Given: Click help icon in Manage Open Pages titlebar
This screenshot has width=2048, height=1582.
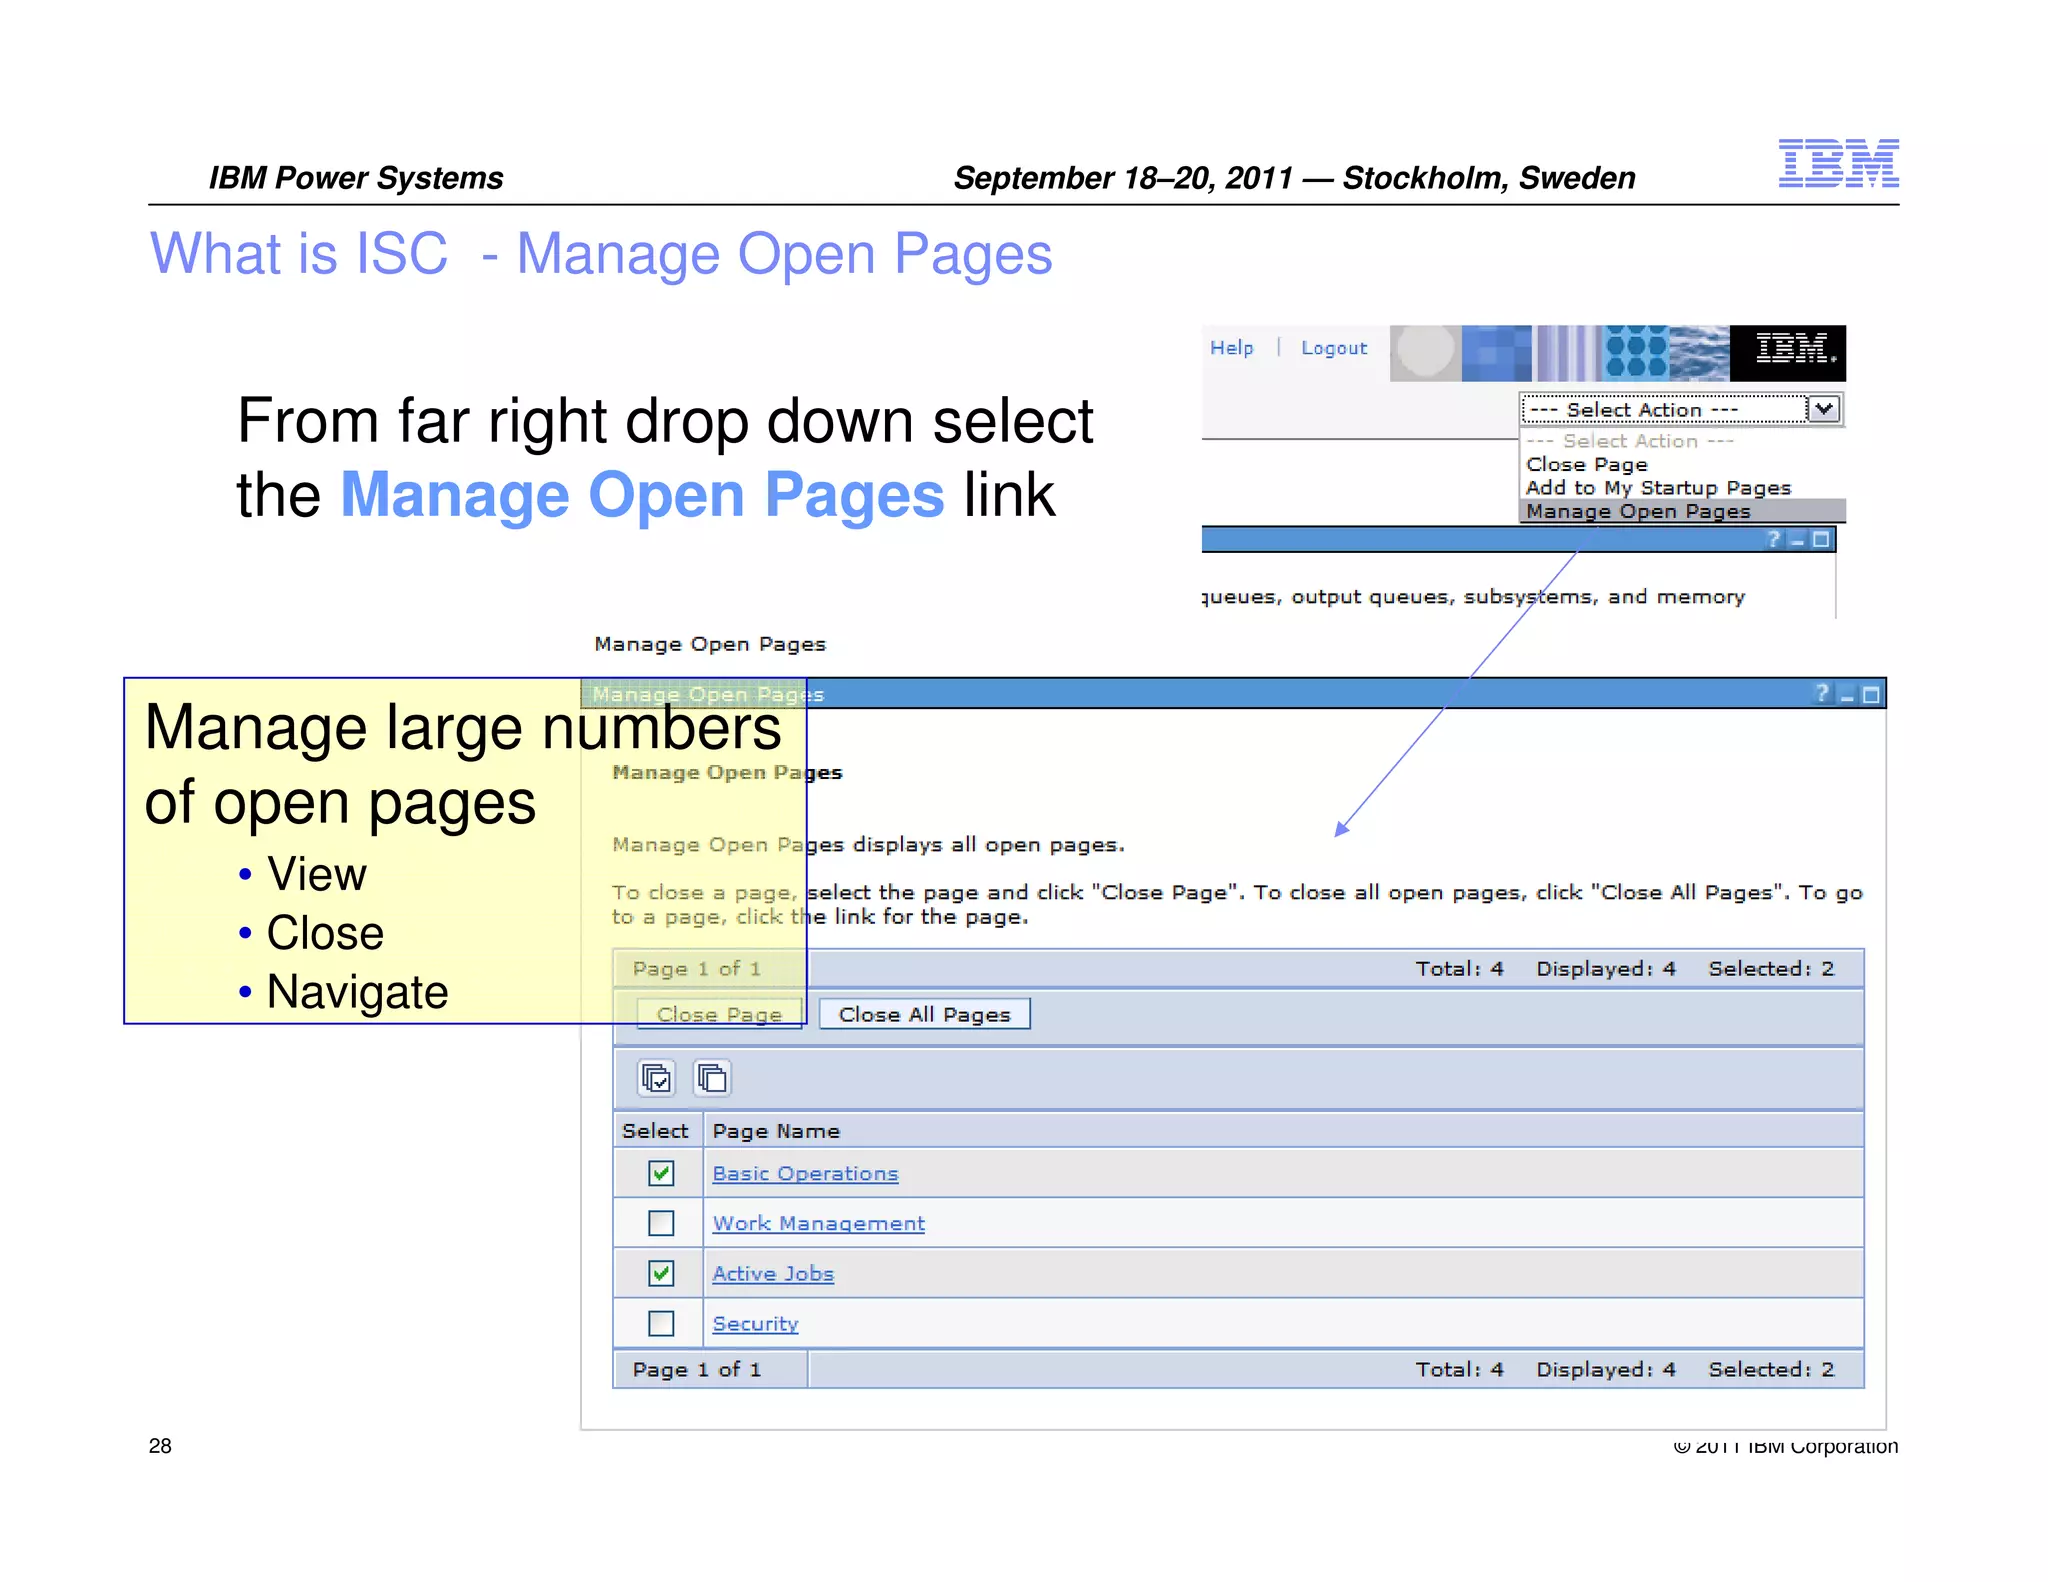Looking at the screenshot, I should click(x=1822, y=693).
